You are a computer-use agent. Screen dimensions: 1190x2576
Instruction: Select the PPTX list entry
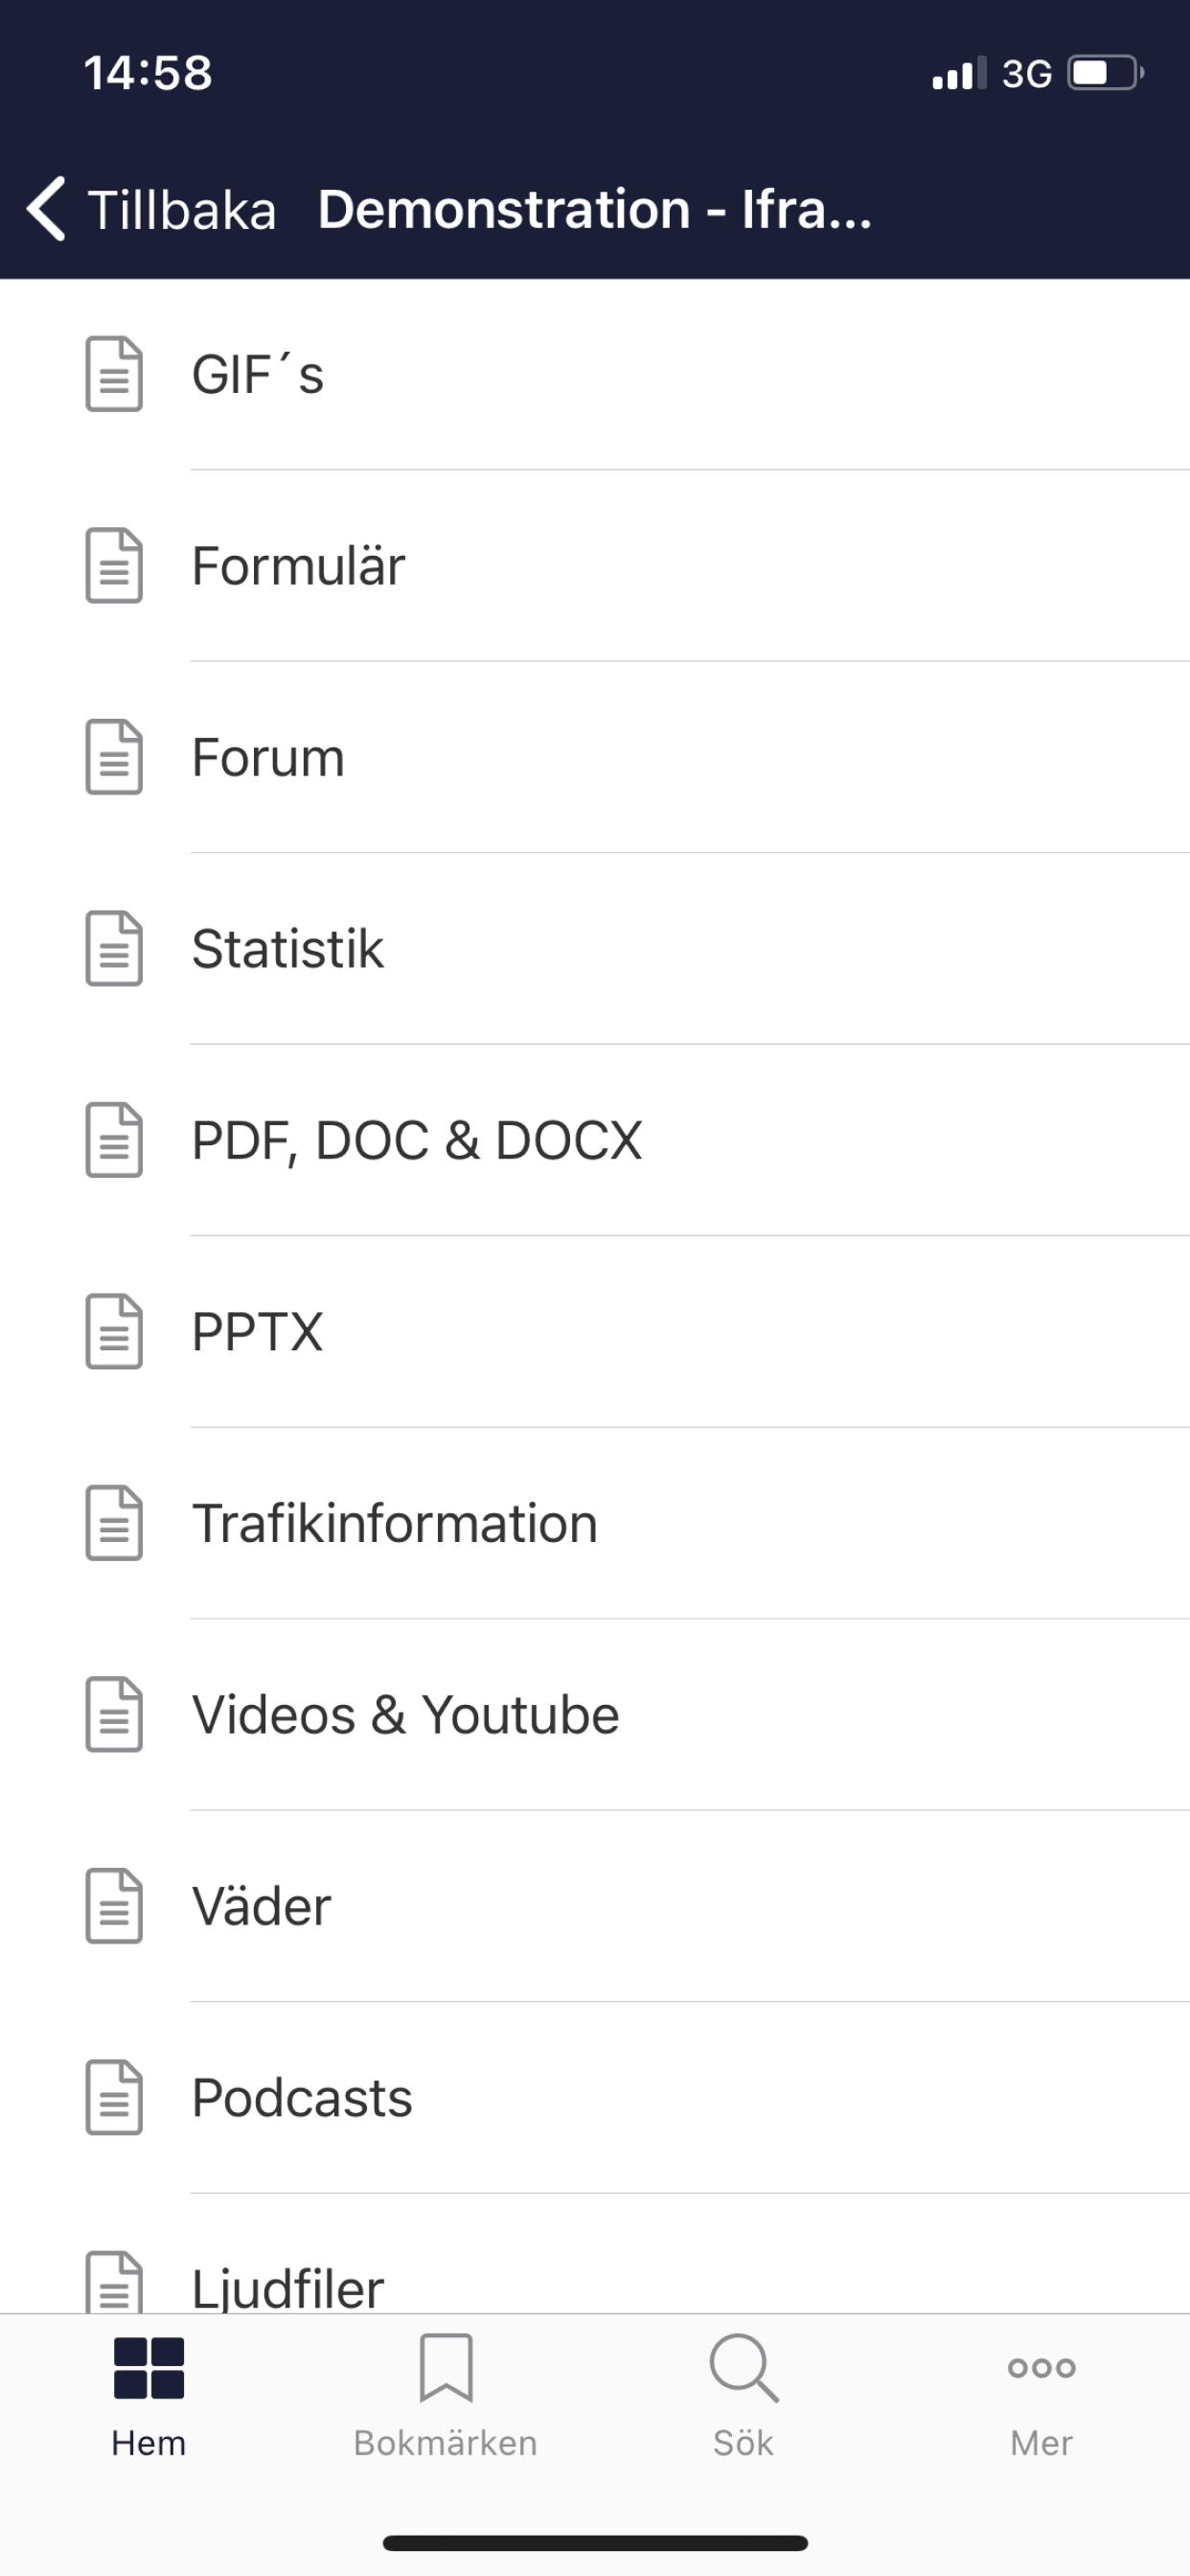pyautogui.click(x=595, y=1331)
